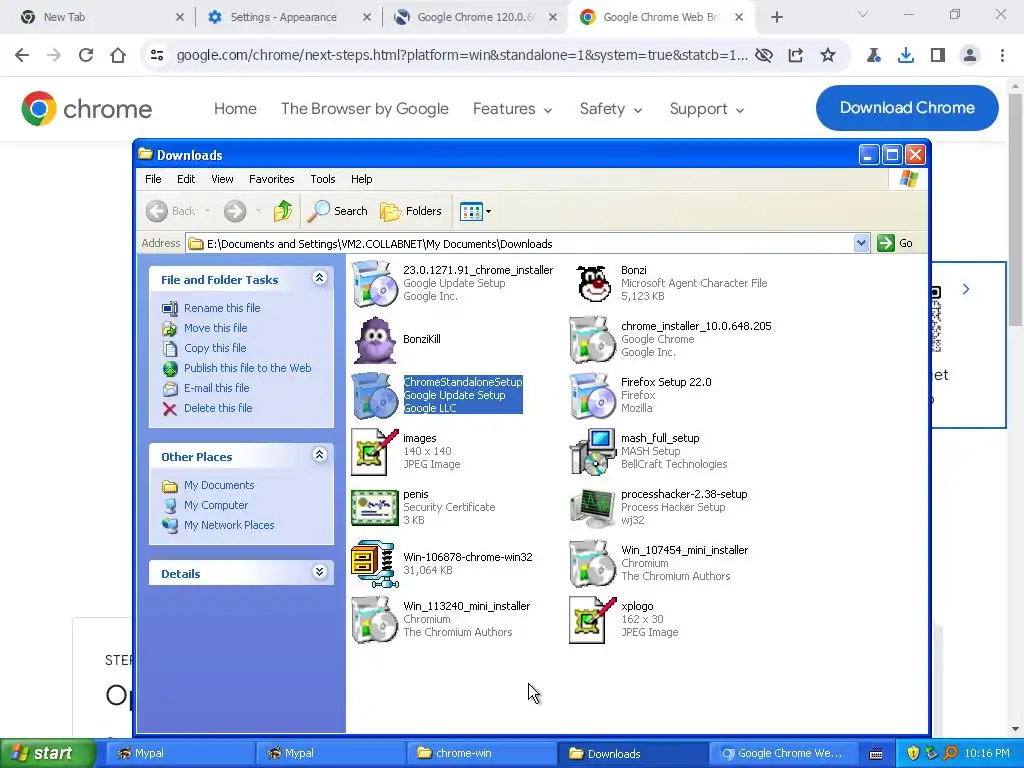This screenshot has height=768, width=1024.
Task: Toggle the browser side panel icon
Action: [938, 55]
